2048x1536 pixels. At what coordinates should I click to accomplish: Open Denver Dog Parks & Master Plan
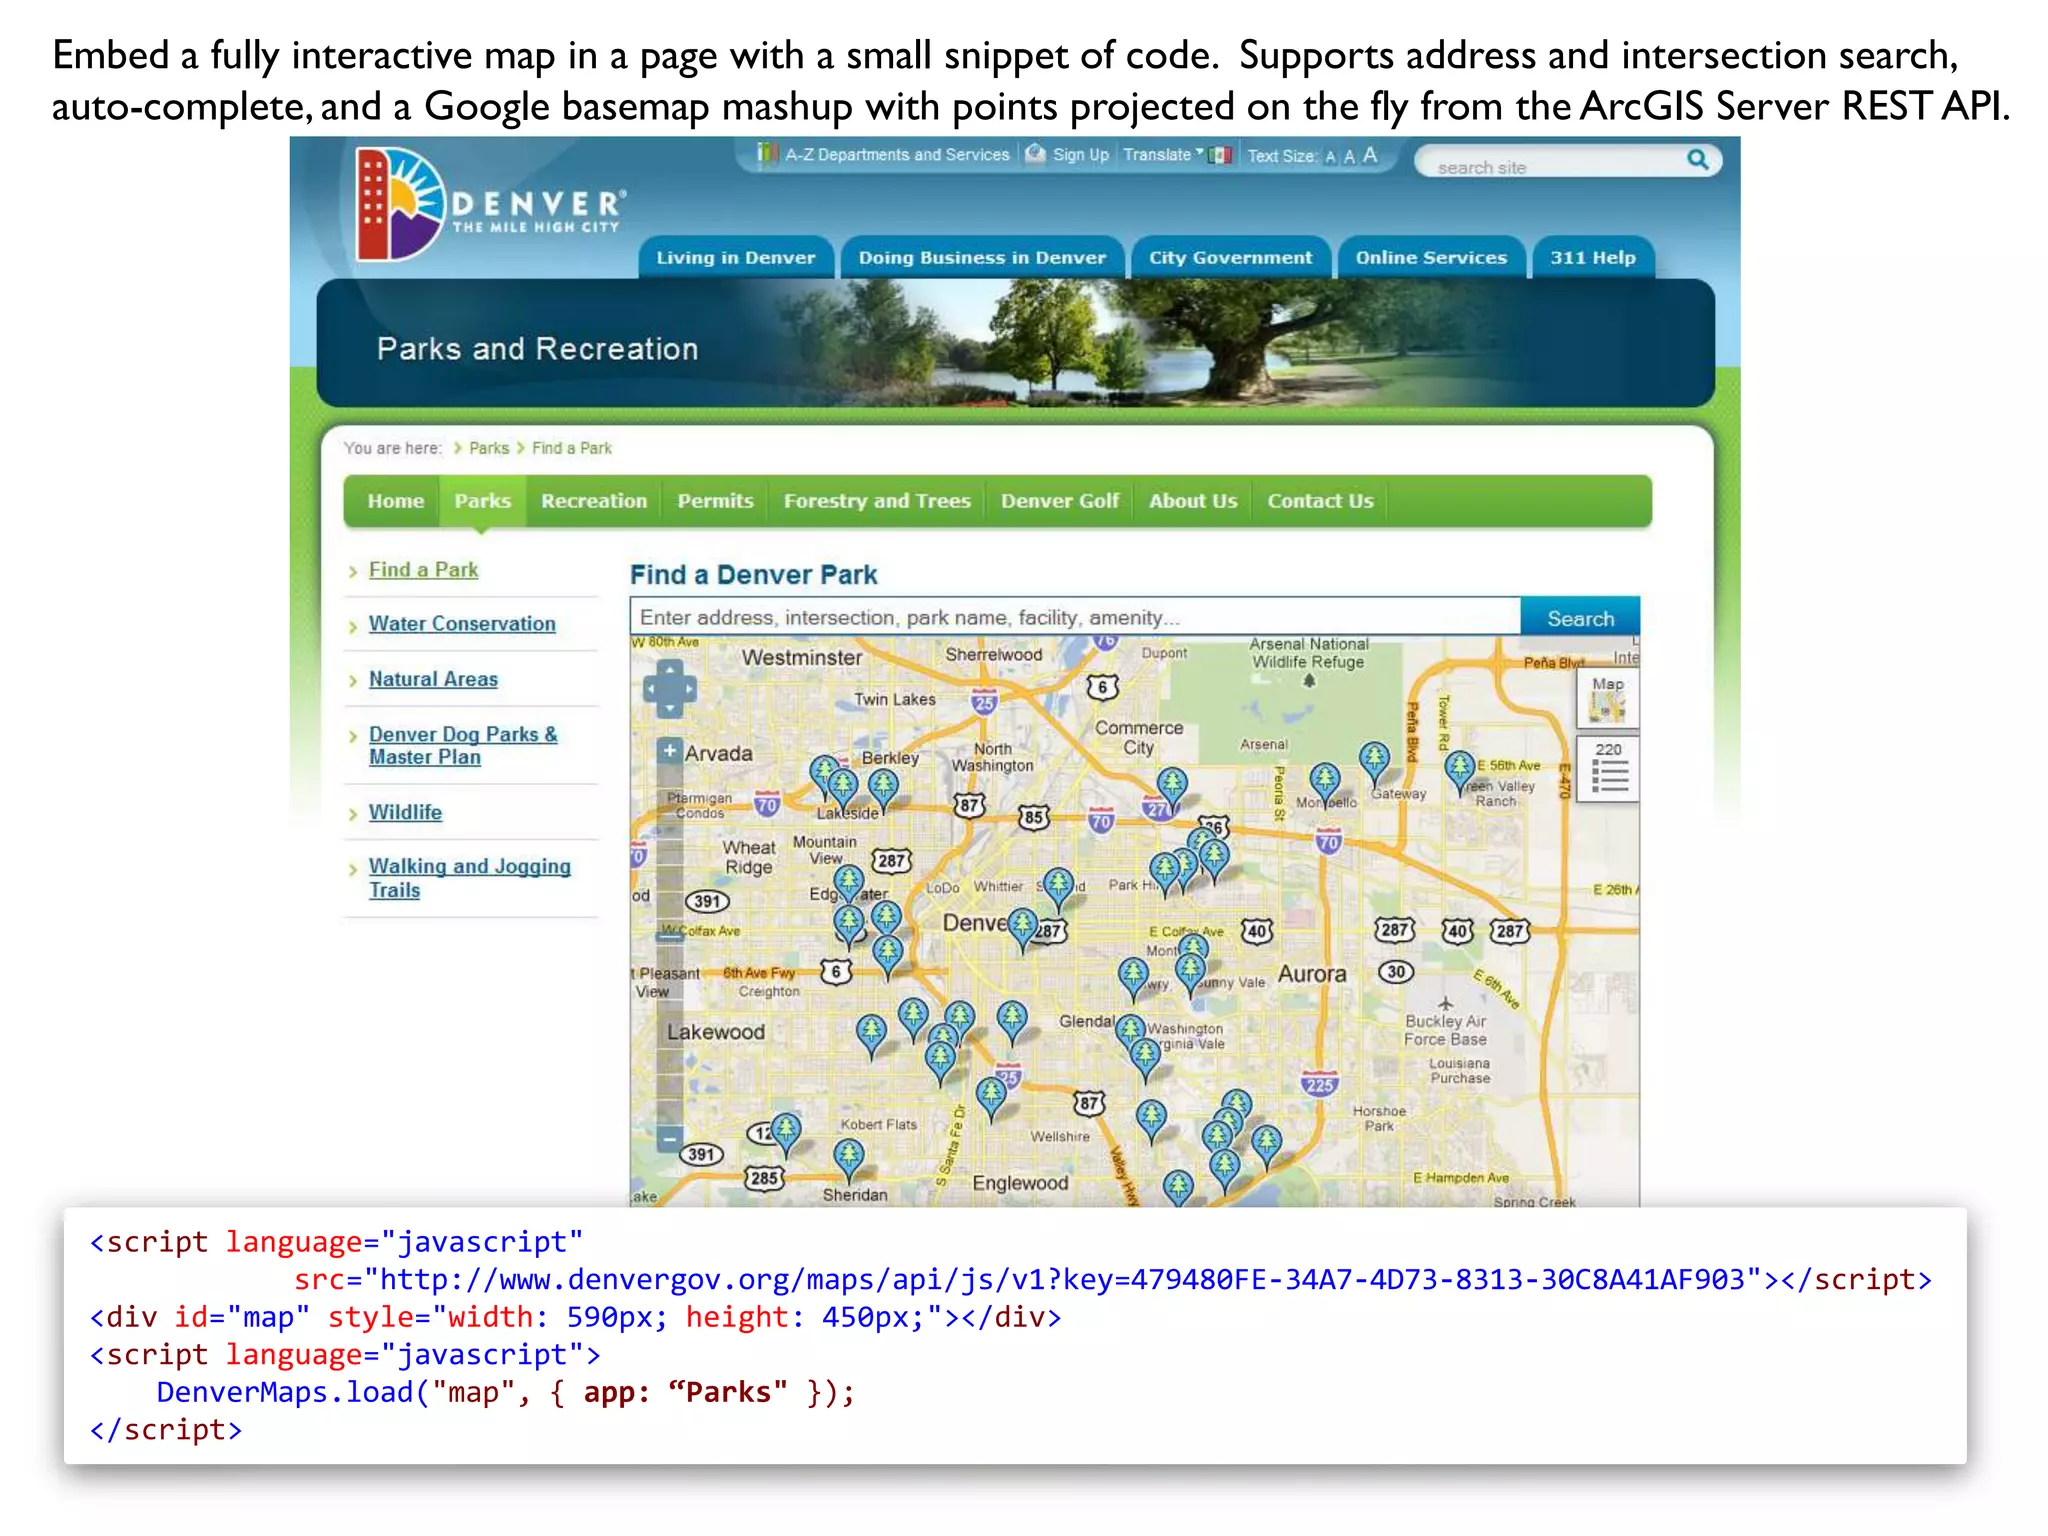click(463, 746)
